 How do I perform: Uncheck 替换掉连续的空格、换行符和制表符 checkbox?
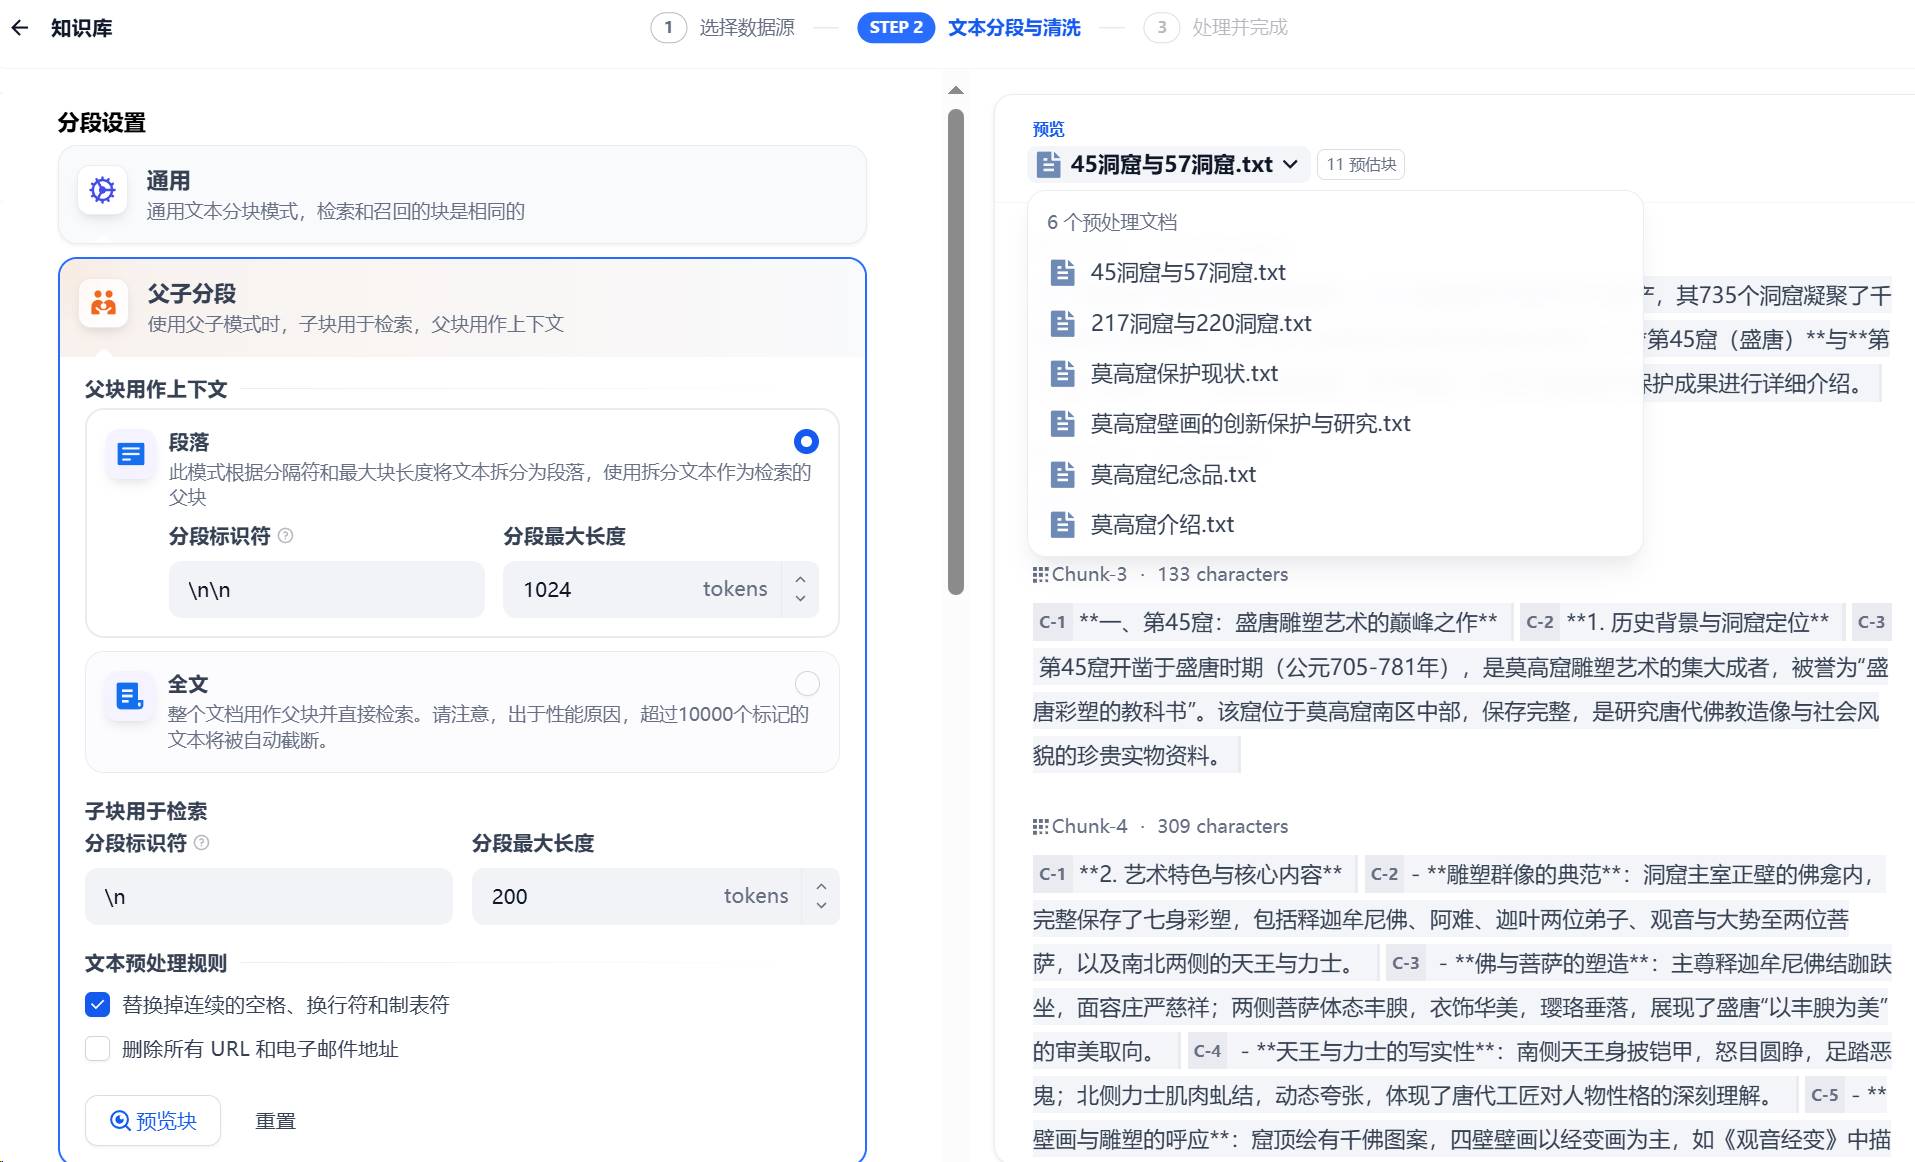pyautogui.click(x=98, y=1004)
